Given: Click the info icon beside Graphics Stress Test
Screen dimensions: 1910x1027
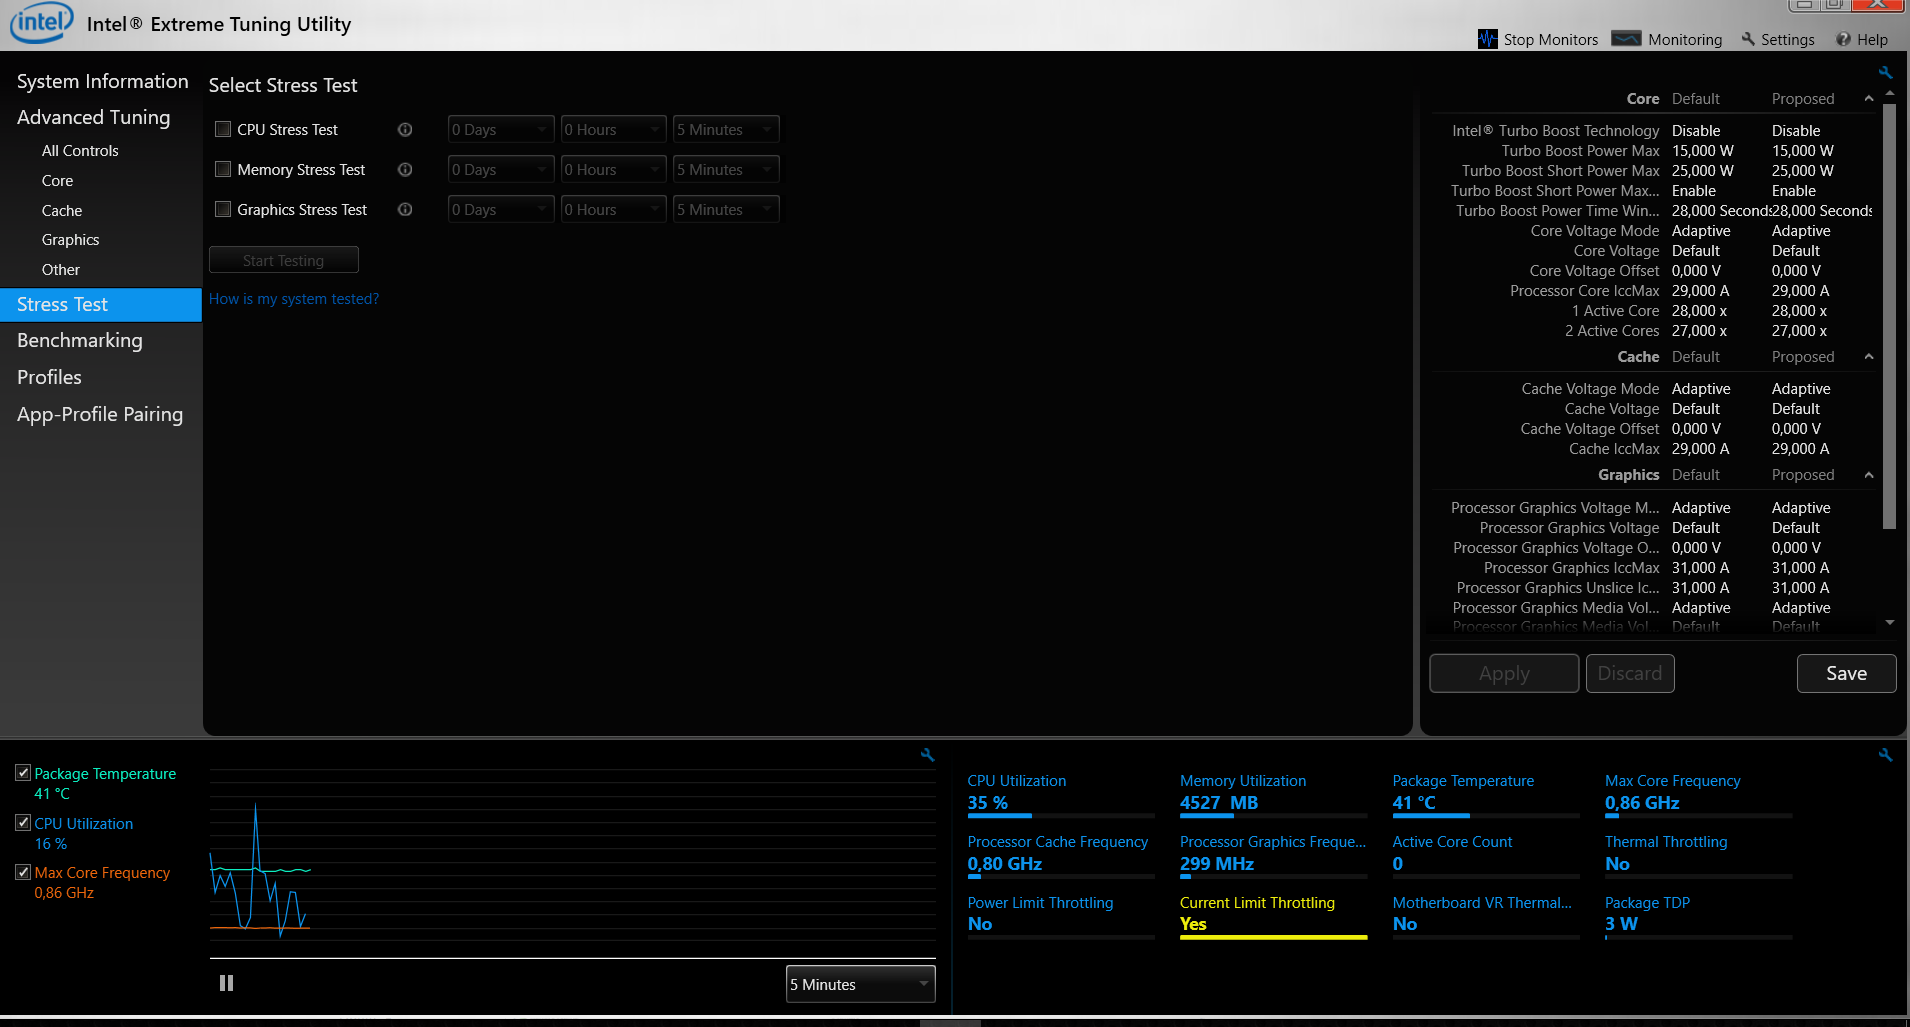Looking at the screenshot, I should 405,209.
